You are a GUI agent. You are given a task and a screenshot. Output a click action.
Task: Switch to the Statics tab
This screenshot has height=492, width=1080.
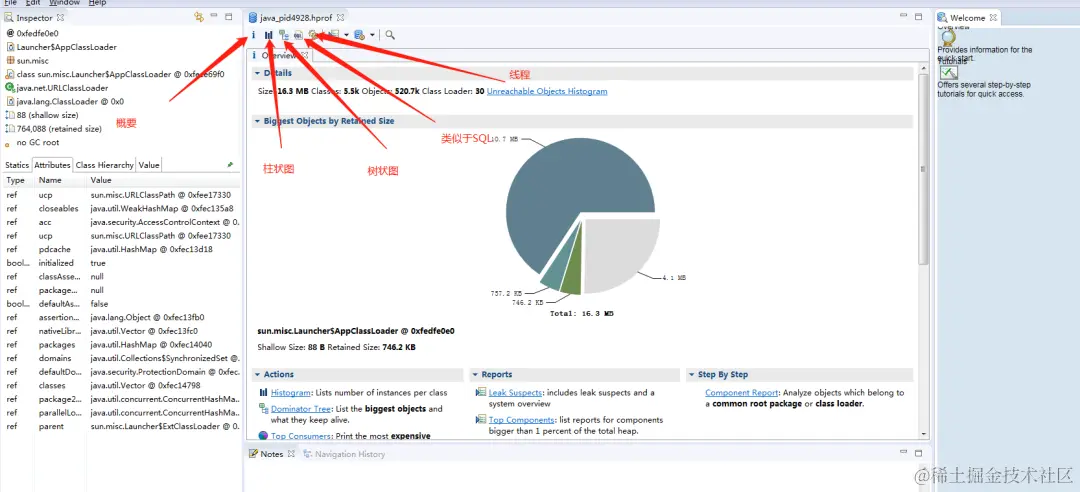click(x=17, y=165)
